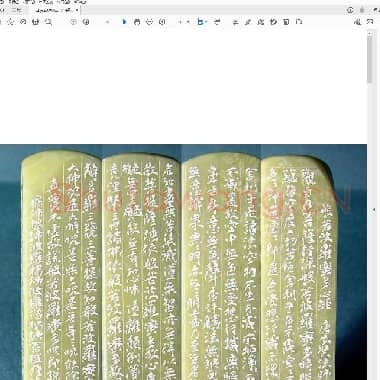380x380 pixels.
Task: Click the stamp tool icon
Action: pyautogui.click(x=273, y=22)
